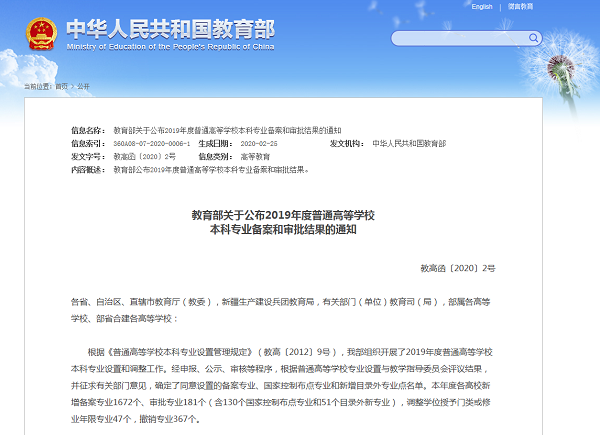This screenshot has width=600, height=435.
Task: Select 公开 in the breadcrumb trail
Action: point(83,87)
